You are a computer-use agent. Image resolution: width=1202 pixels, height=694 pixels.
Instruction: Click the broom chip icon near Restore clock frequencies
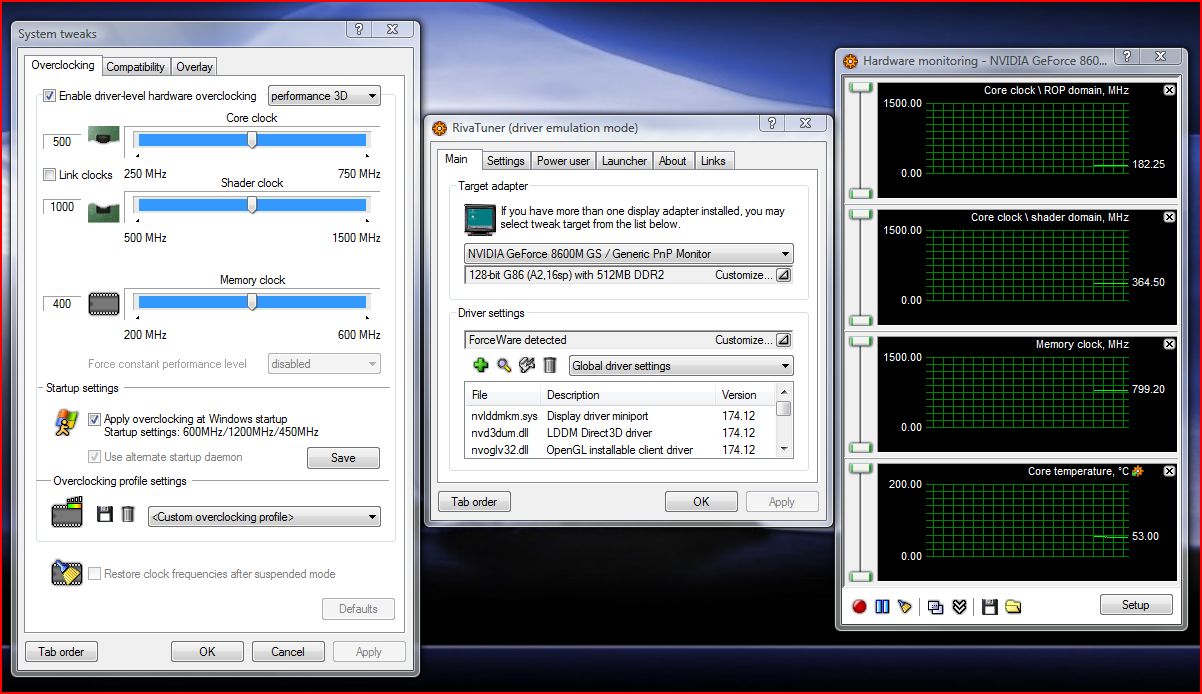pos(67,573)
